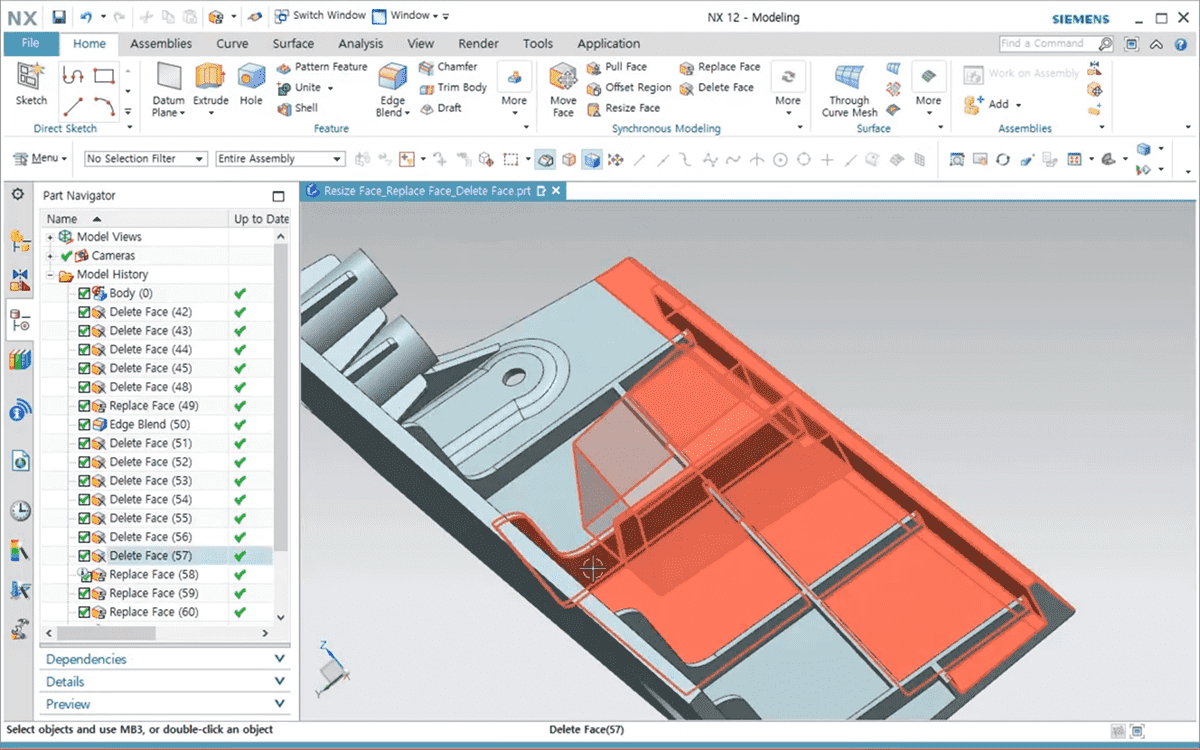Viewport: 1200px width, 750px height.
Task: Launch the Move Face command
Action: pyautogui.click(x=563, y=90)
